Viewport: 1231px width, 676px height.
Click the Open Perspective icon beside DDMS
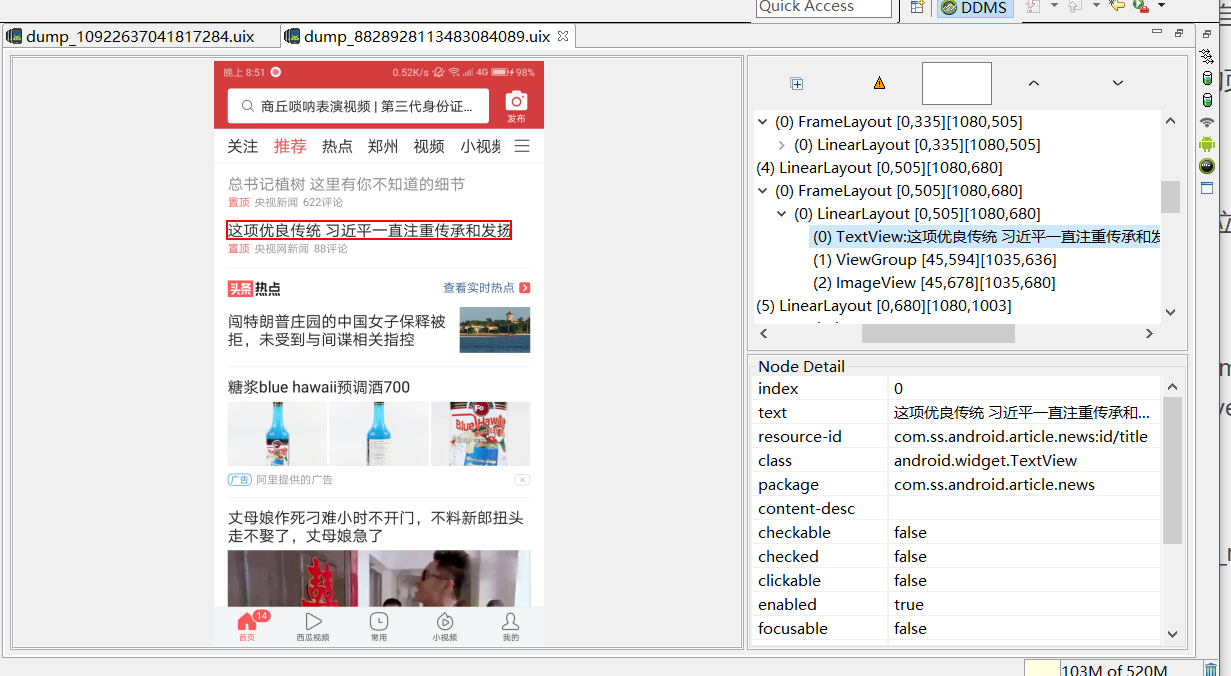916,8
